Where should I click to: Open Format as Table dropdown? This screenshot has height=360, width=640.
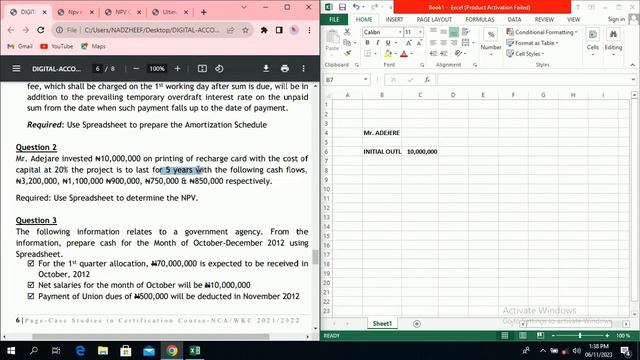pyautogui.click(x=532, y=43)
